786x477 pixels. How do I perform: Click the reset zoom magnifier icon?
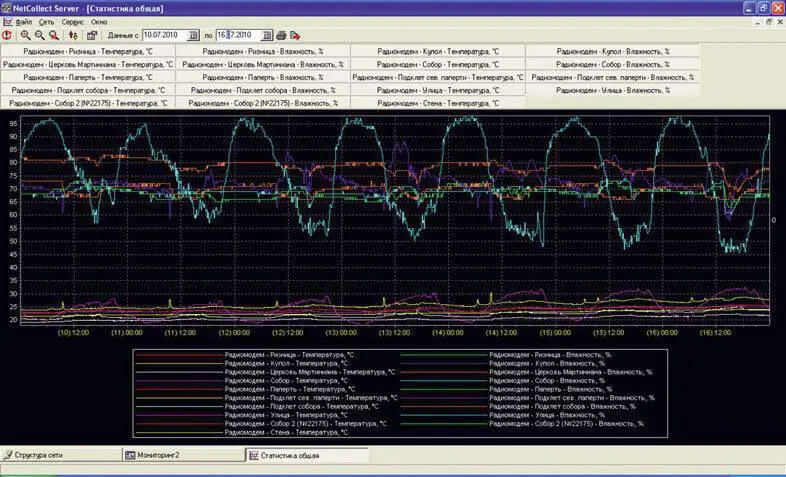[x=54, y=35]
